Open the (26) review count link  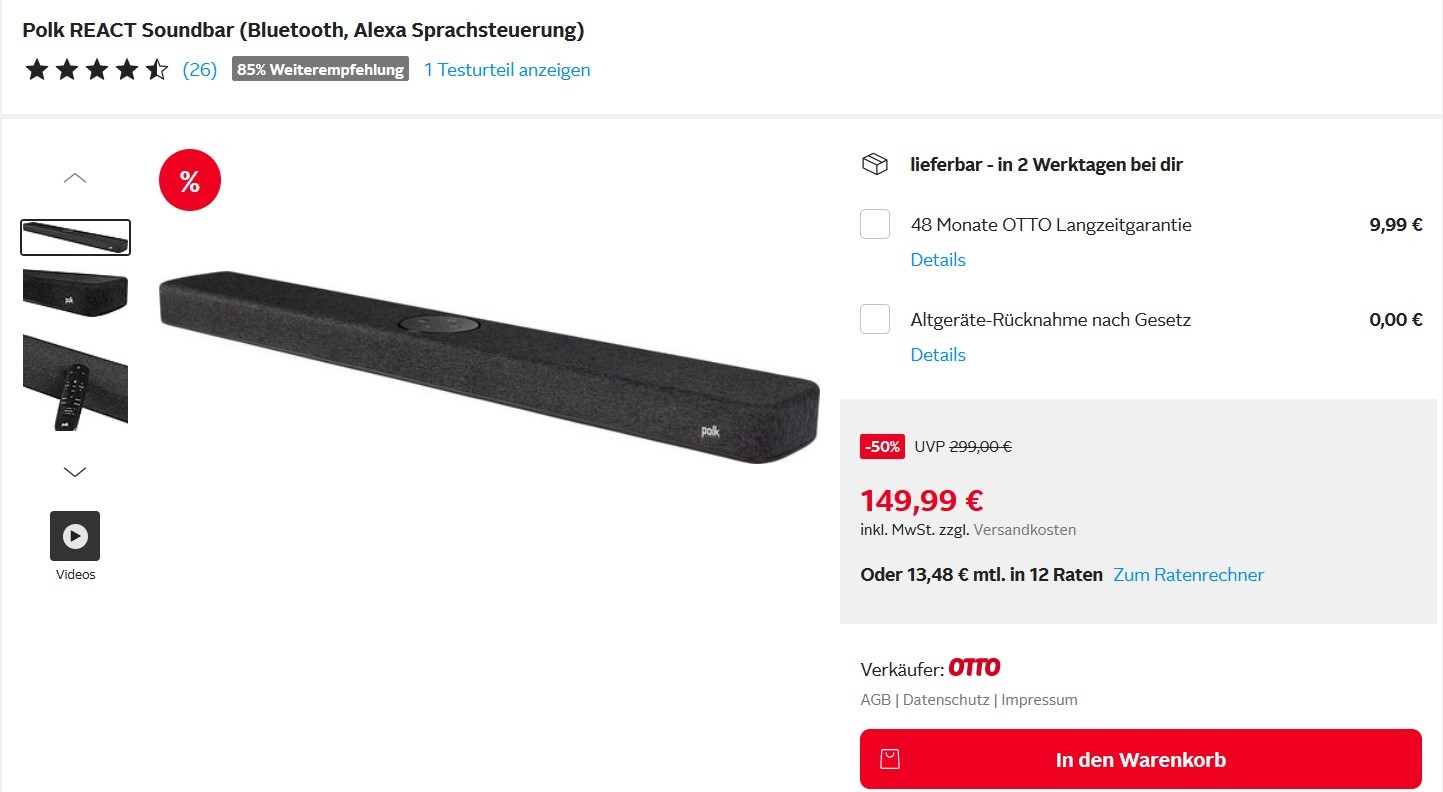[x=200, y=70]
